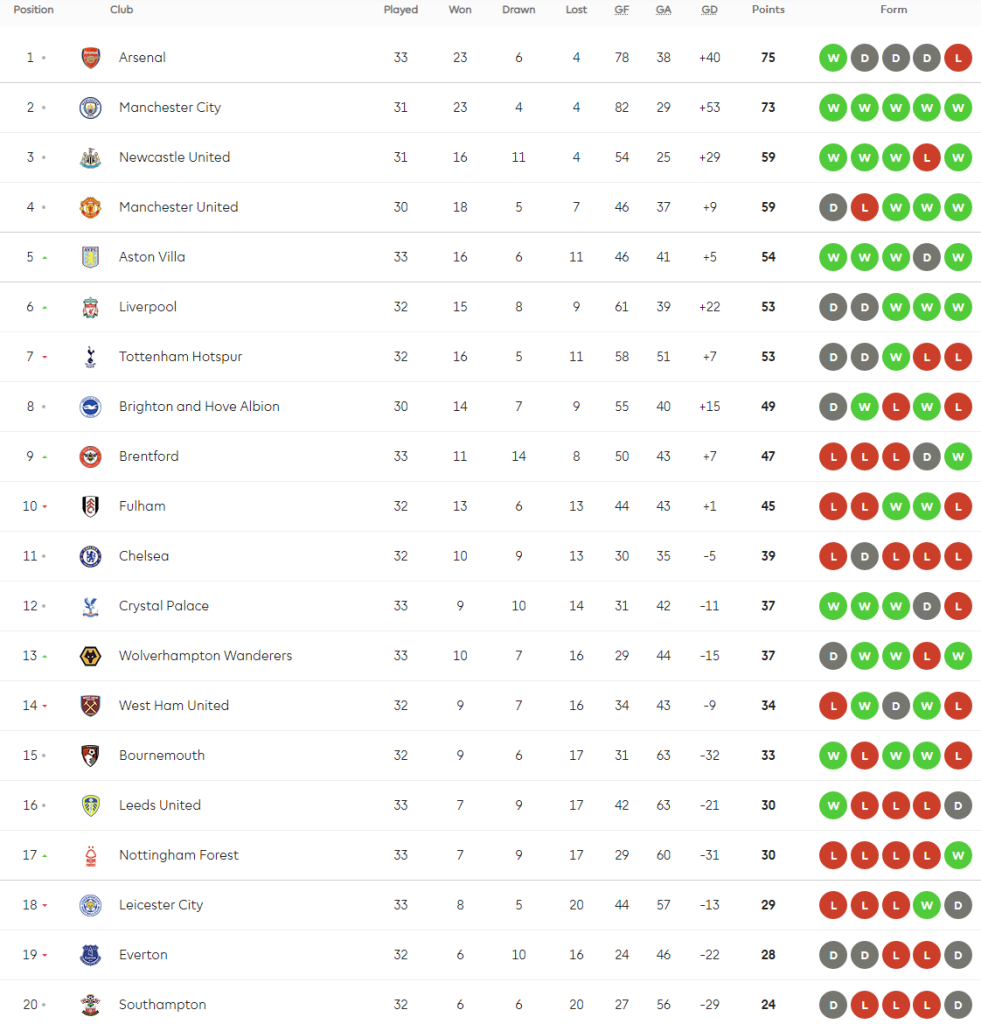Click the Wolverhampton Wanderers crest icon

tap(91, 656)
